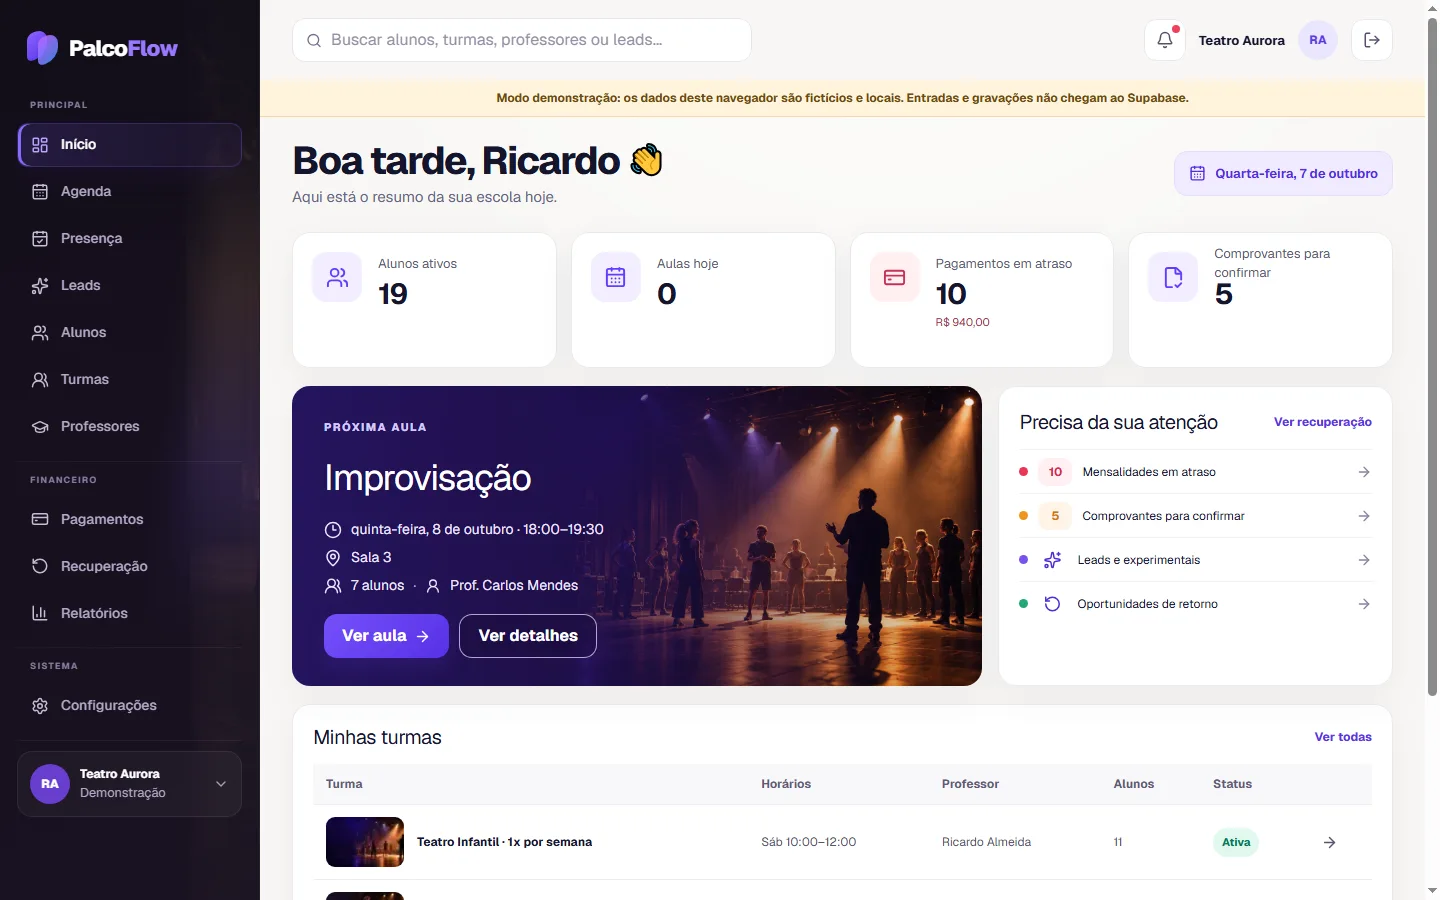Open Configurações in the sidebar
Image resolution: width=1440 pixels, height=900 pixels.
coord(130,706)
